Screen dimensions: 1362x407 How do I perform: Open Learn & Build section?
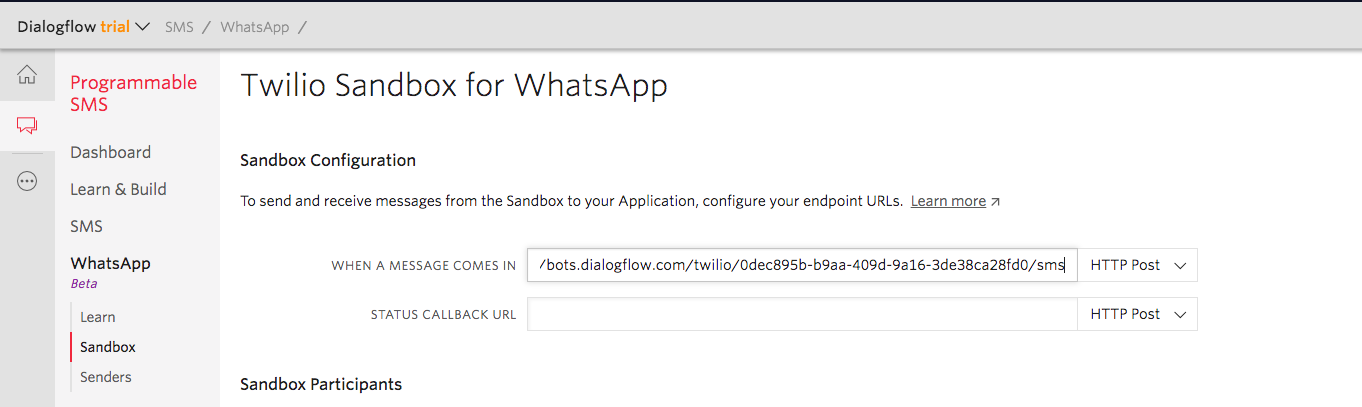pyautogui.click(x=118, y=189)
